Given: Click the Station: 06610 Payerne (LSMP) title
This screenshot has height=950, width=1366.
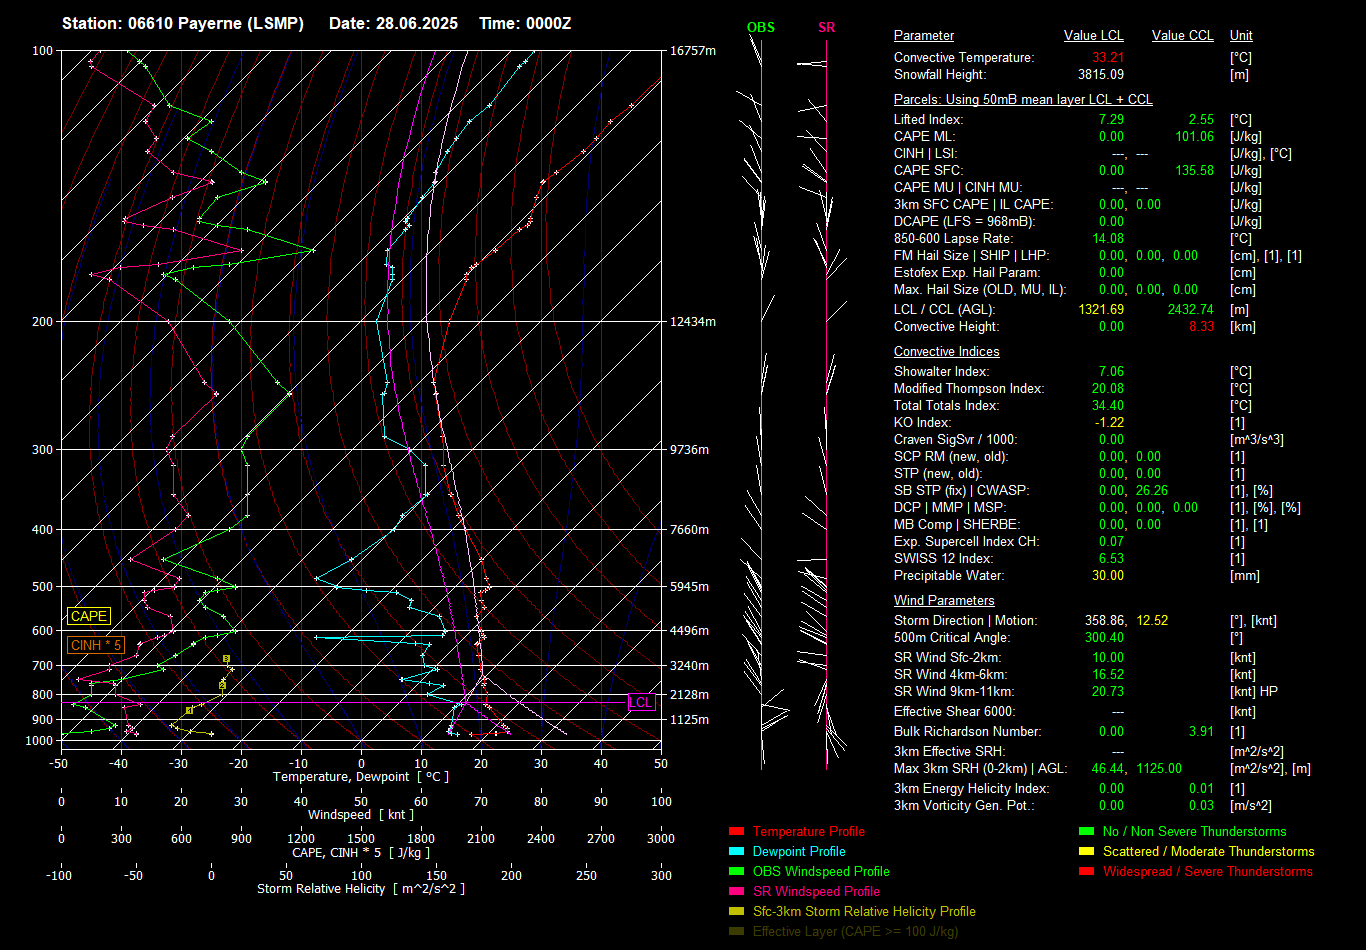Looking at the screenshot, I should tap(183, 23).
